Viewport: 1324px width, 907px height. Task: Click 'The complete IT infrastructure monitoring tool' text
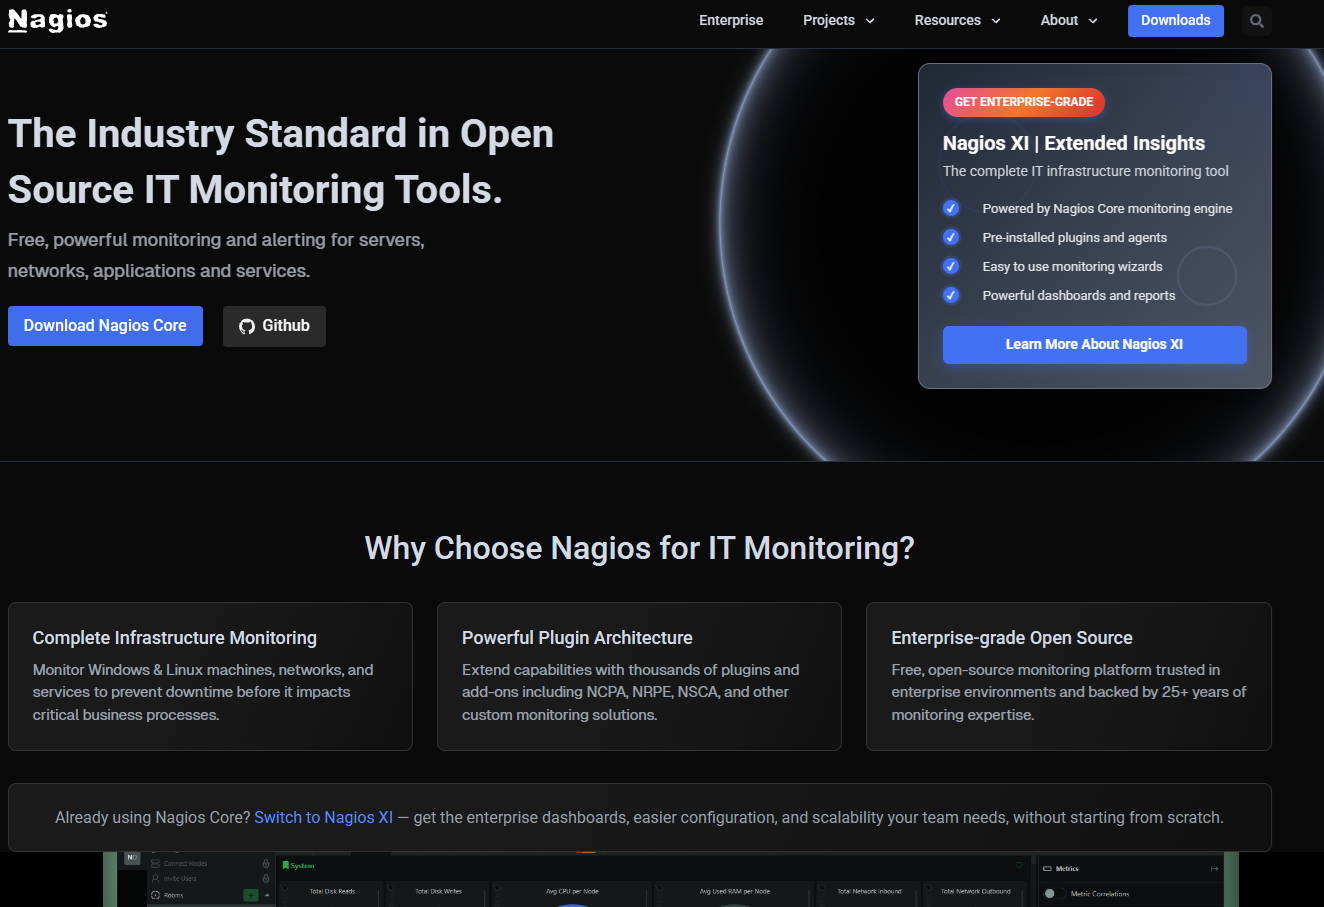pos(1085,171)
